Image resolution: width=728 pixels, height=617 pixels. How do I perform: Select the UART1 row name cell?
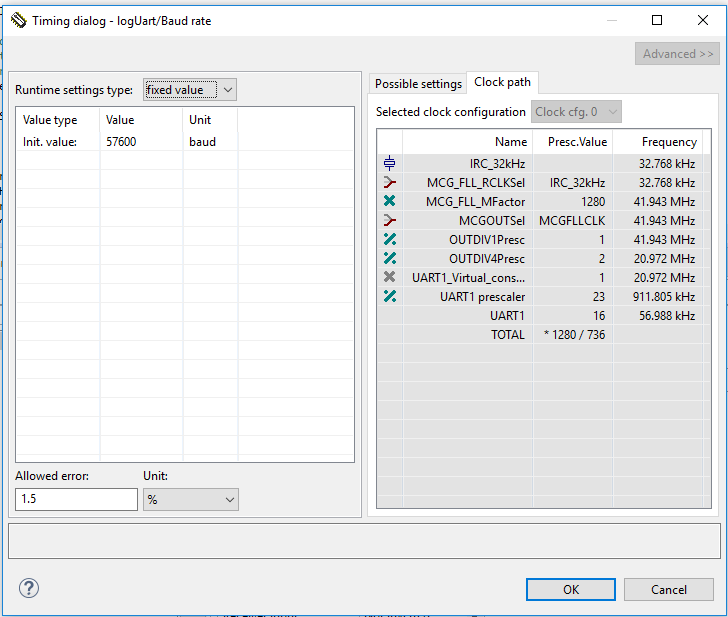[x=468, y=316]
